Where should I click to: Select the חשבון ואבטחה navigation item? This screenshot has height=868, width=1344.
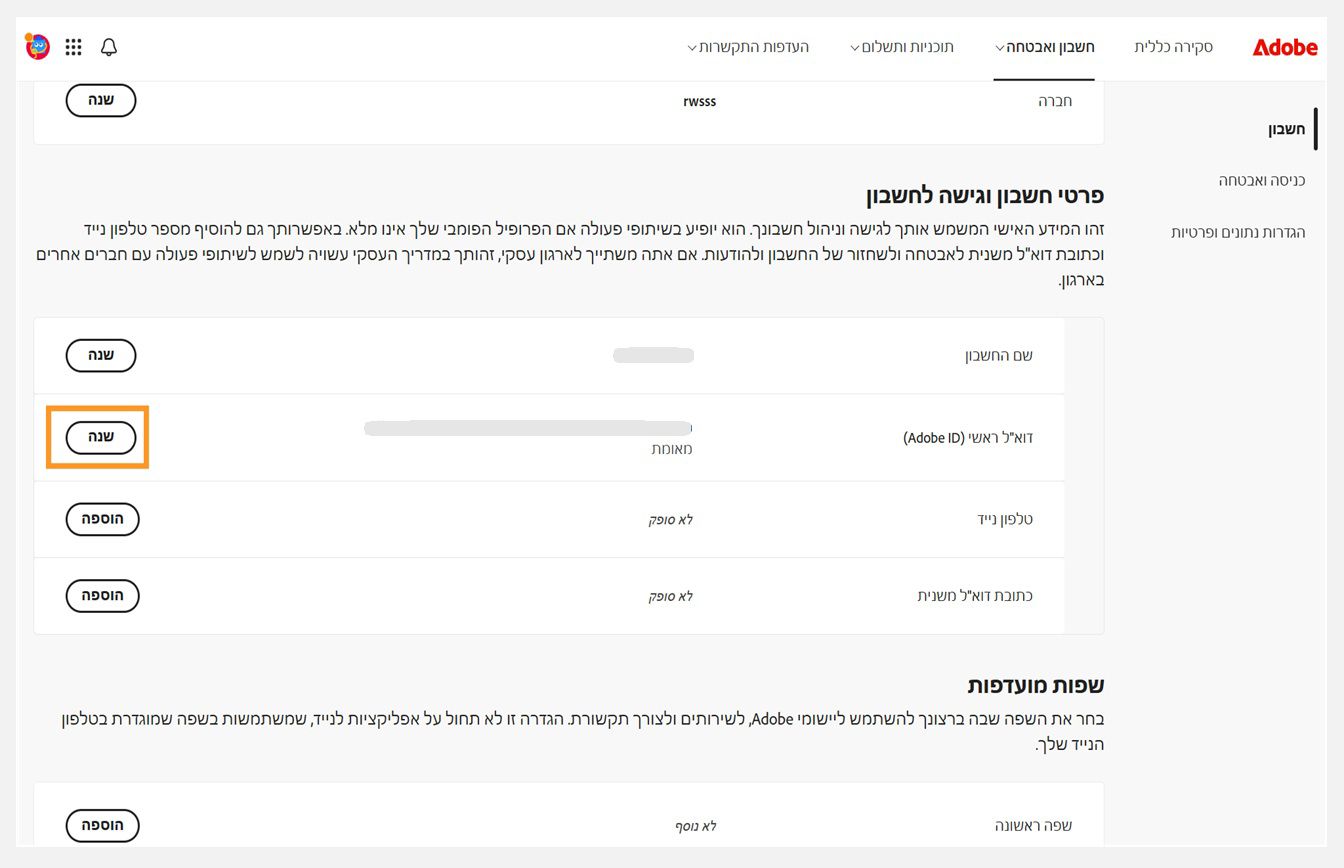(1046, 46)
